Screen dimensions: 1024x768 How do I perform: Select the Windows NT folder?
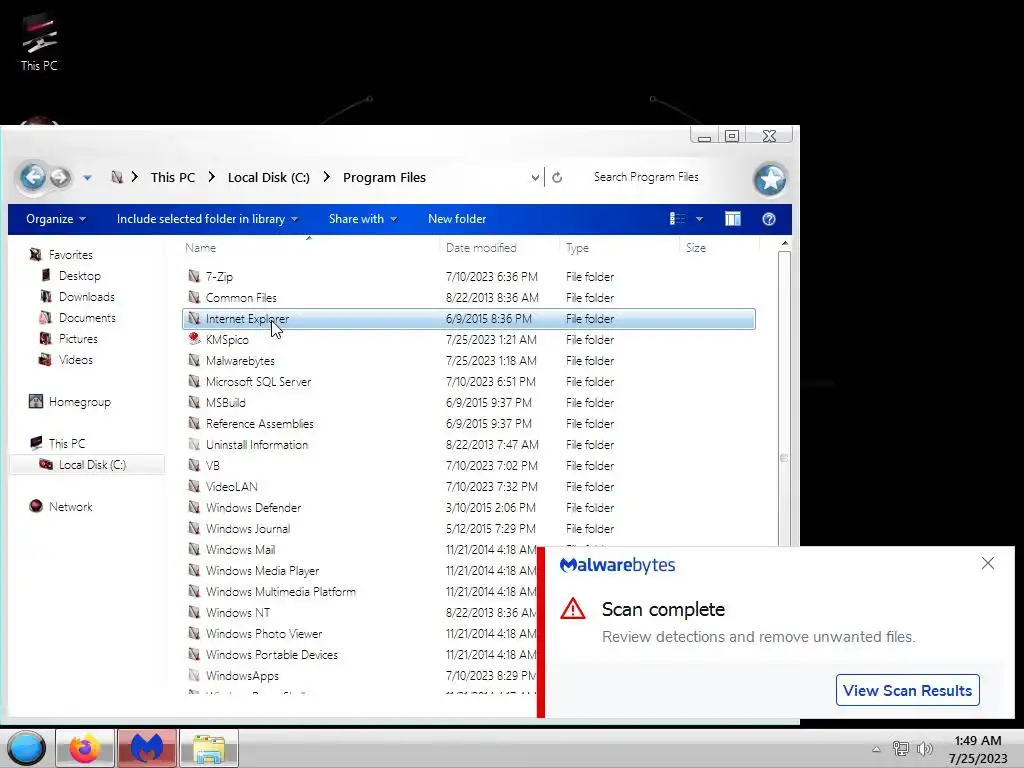tap(238, 613)
